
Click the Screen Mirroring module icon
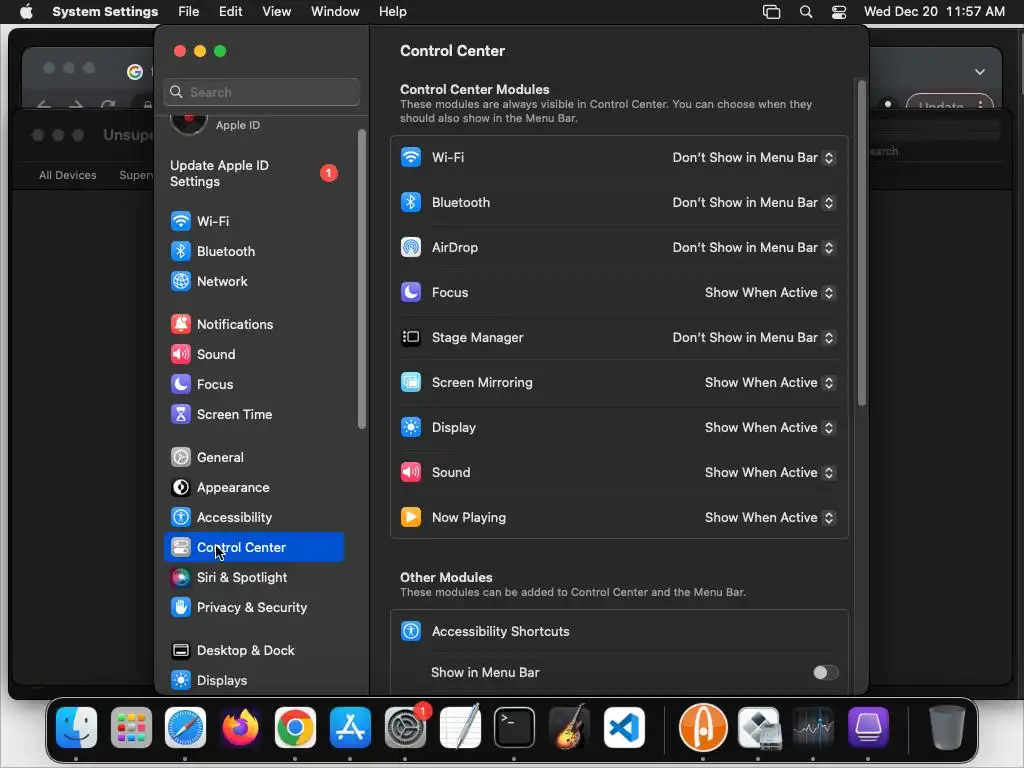(x=411, y=383)
